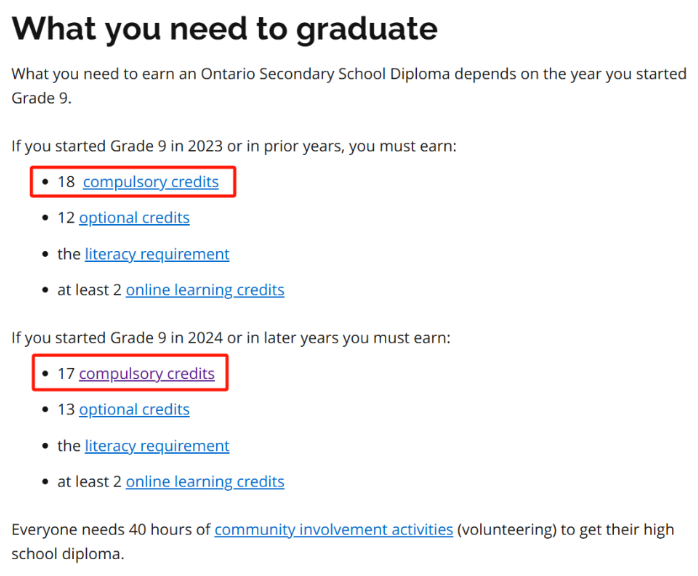
Task: Open compulsory credits link beside 18
Action: tap(151, 182)
